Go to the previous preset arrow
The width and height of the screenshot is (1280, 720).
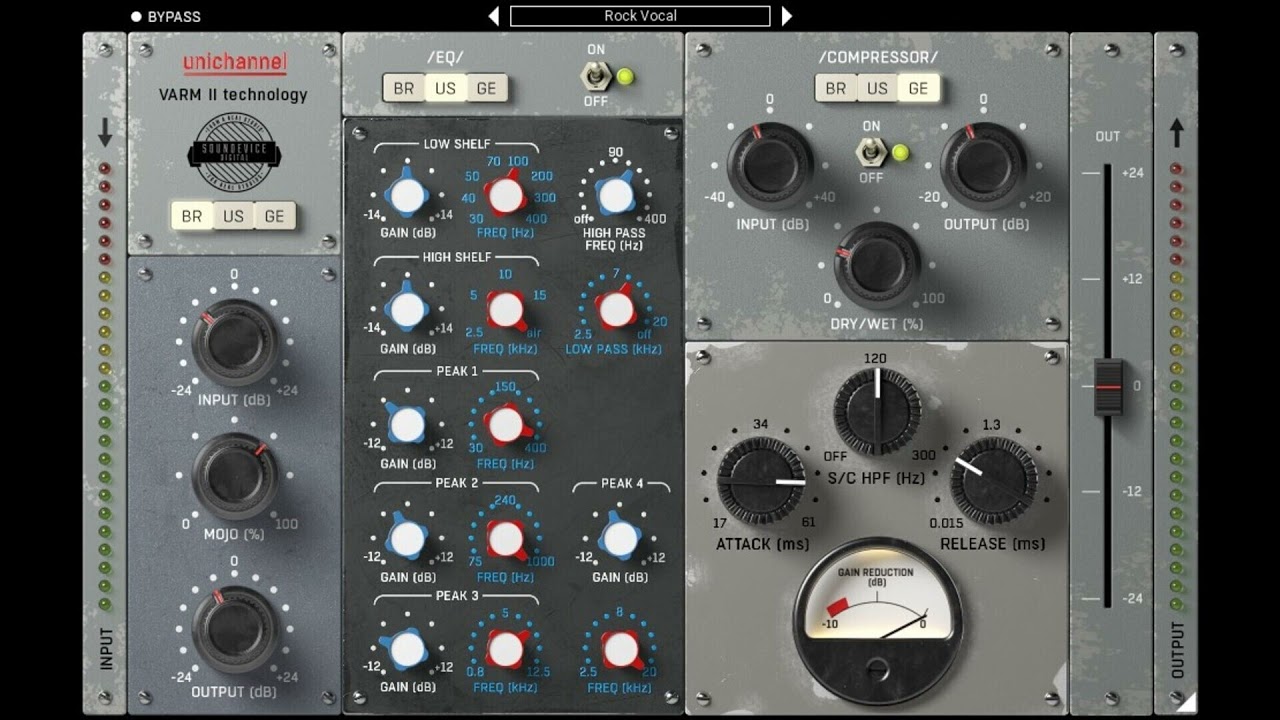click(493, 16)
